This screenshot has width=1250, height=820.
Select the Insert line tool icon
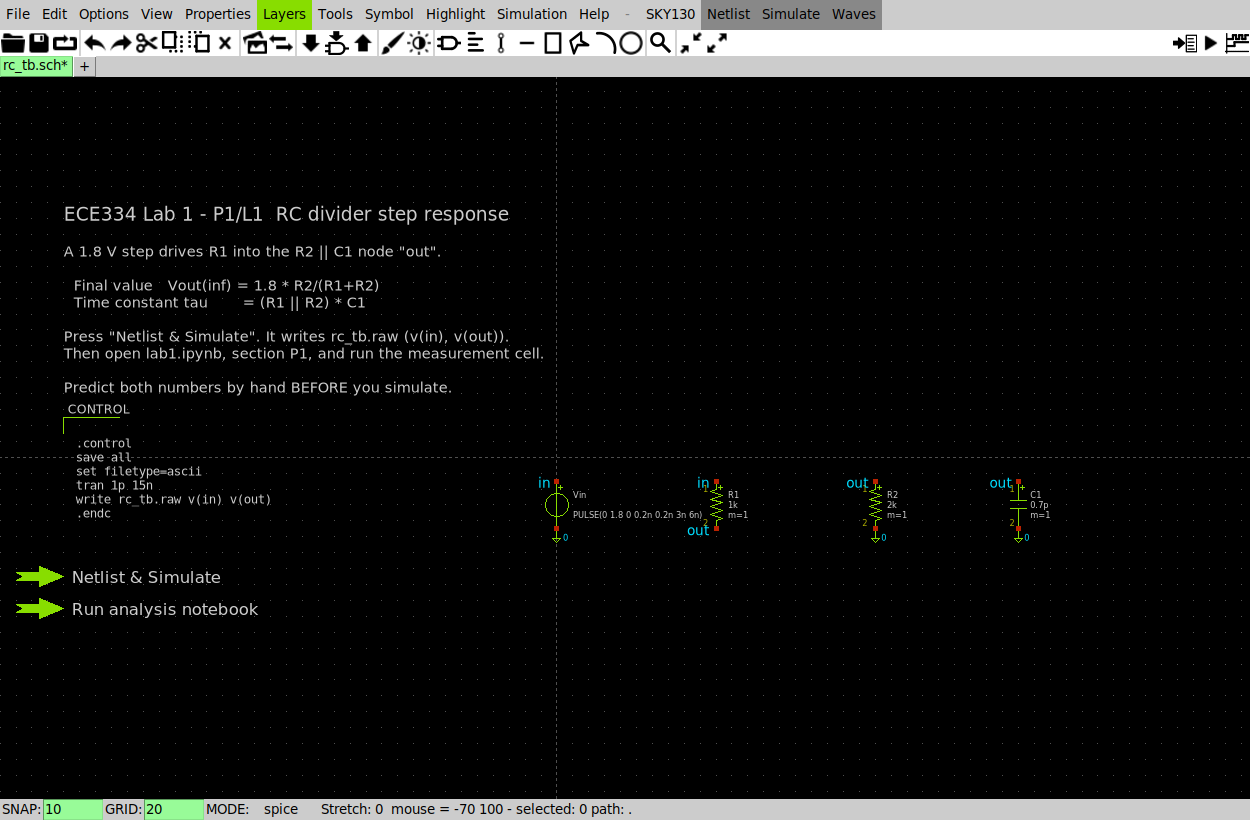pyautogui.click(x=527, y=43)
